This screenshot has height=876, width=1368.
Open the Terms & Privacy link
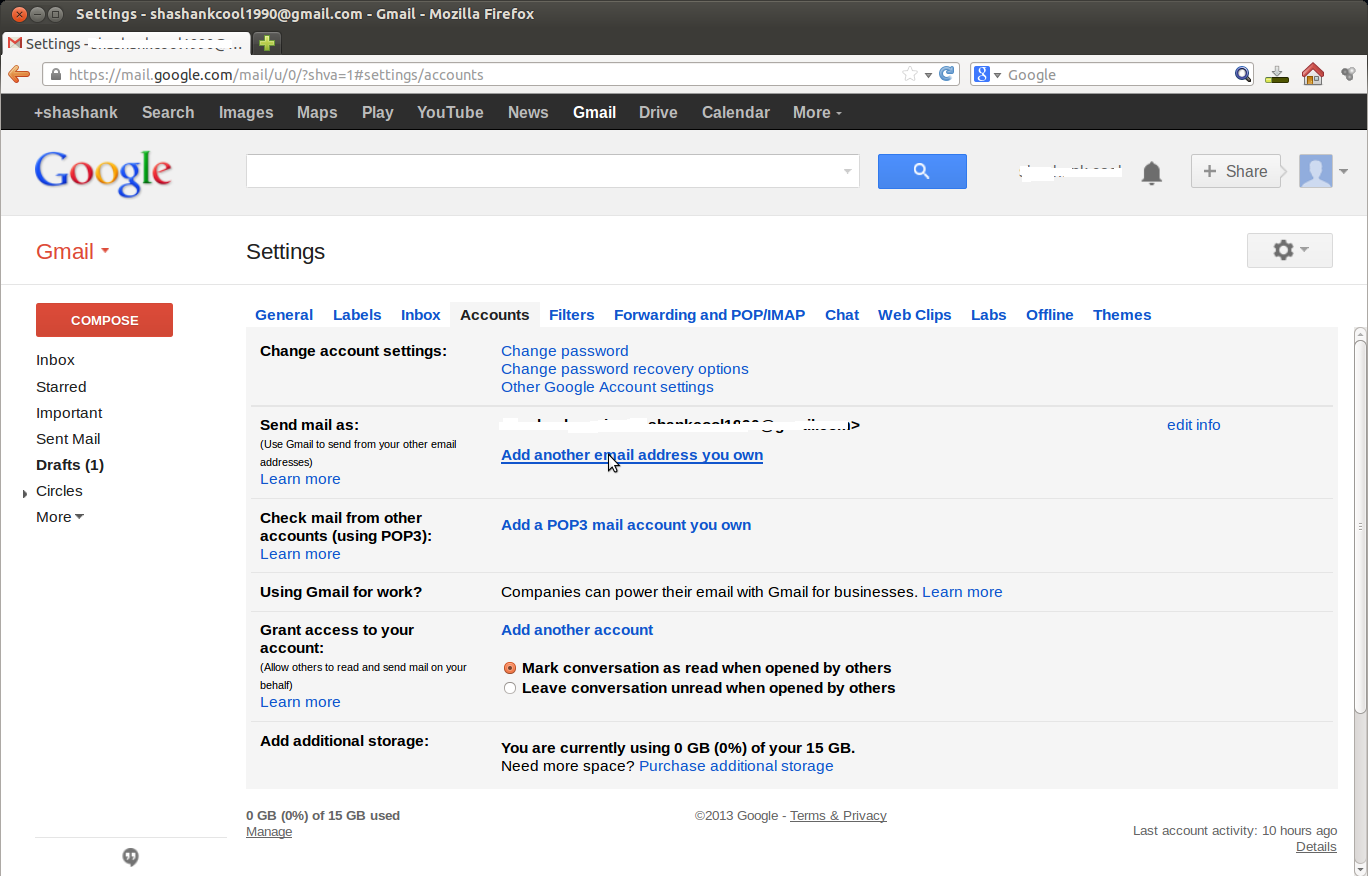pyautogui.click(x=838, y=816)
